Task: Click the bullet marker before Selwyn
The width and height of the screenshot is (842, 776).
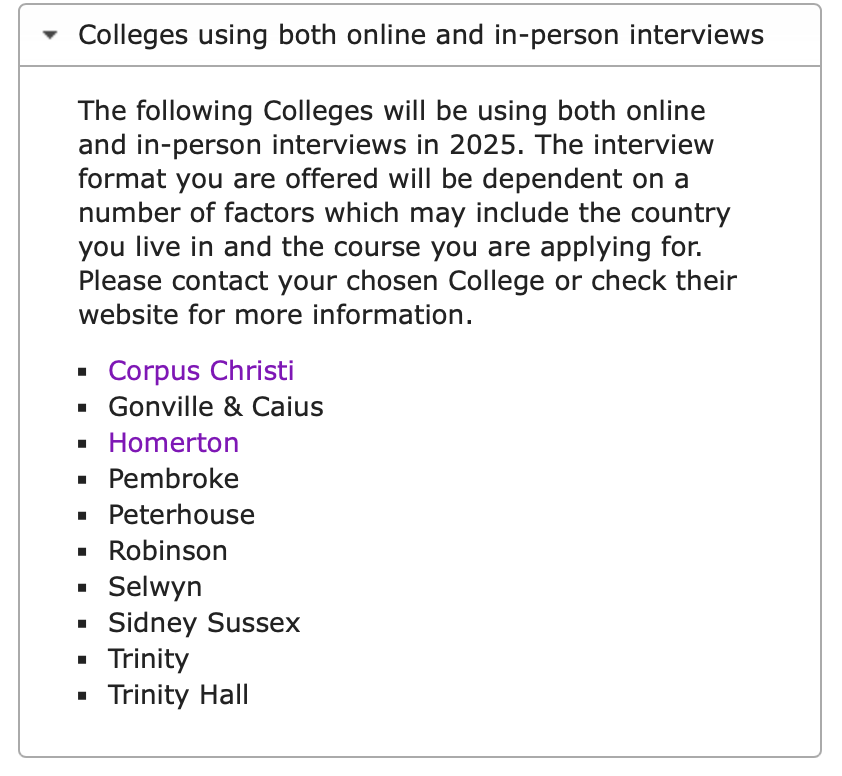Action: tap(83, 589)
